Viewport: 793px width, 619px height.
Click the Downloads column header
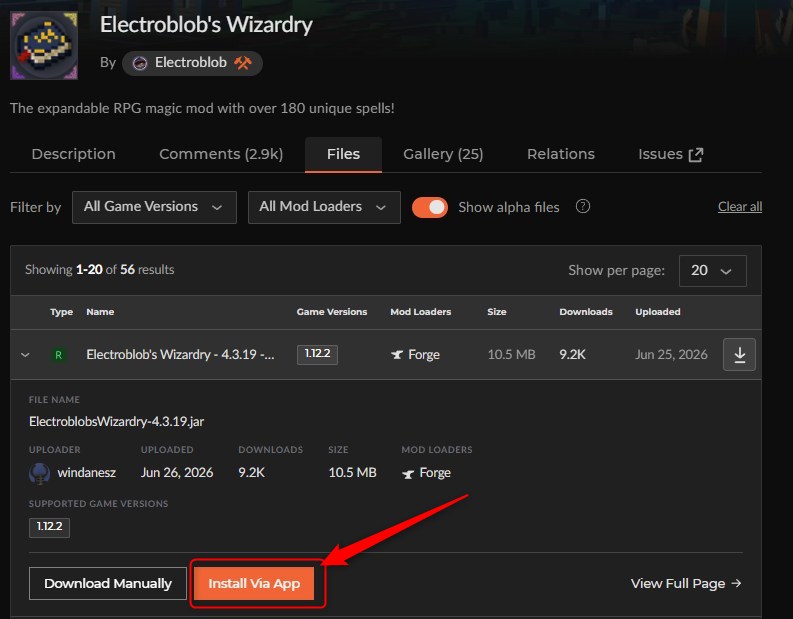[x=586, y=312]
